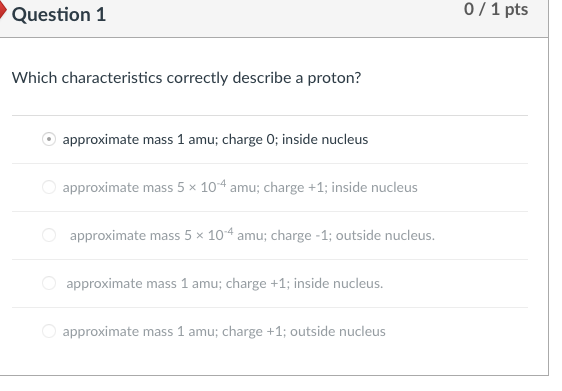Click answer text 'charge +1; inside nucleus' with 10⁻⁴

click(340, 187)
